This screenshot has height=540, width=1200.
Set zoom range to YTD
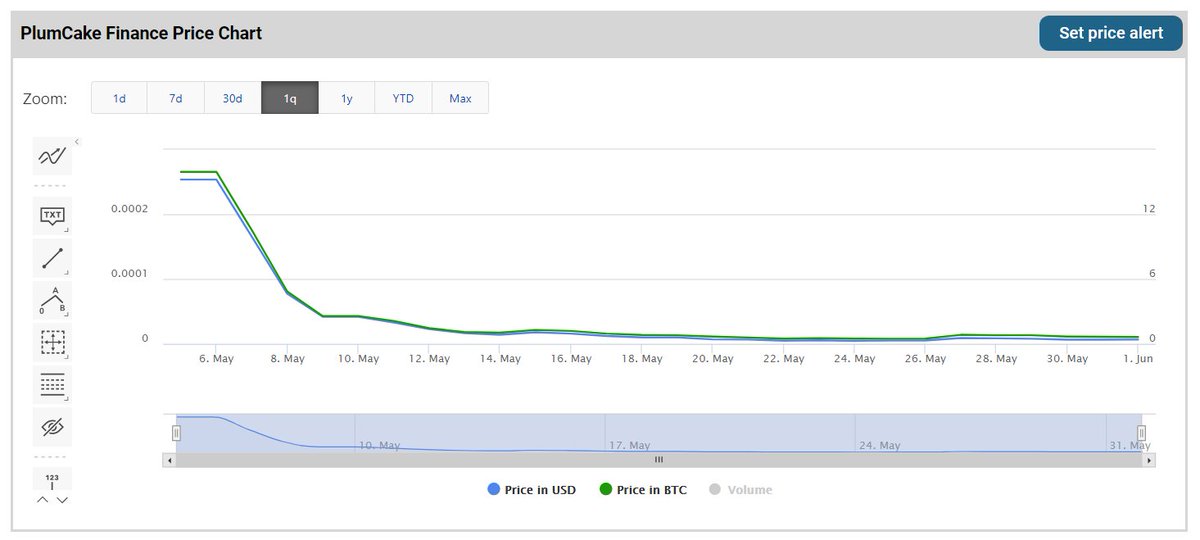(x=403, y=98)
